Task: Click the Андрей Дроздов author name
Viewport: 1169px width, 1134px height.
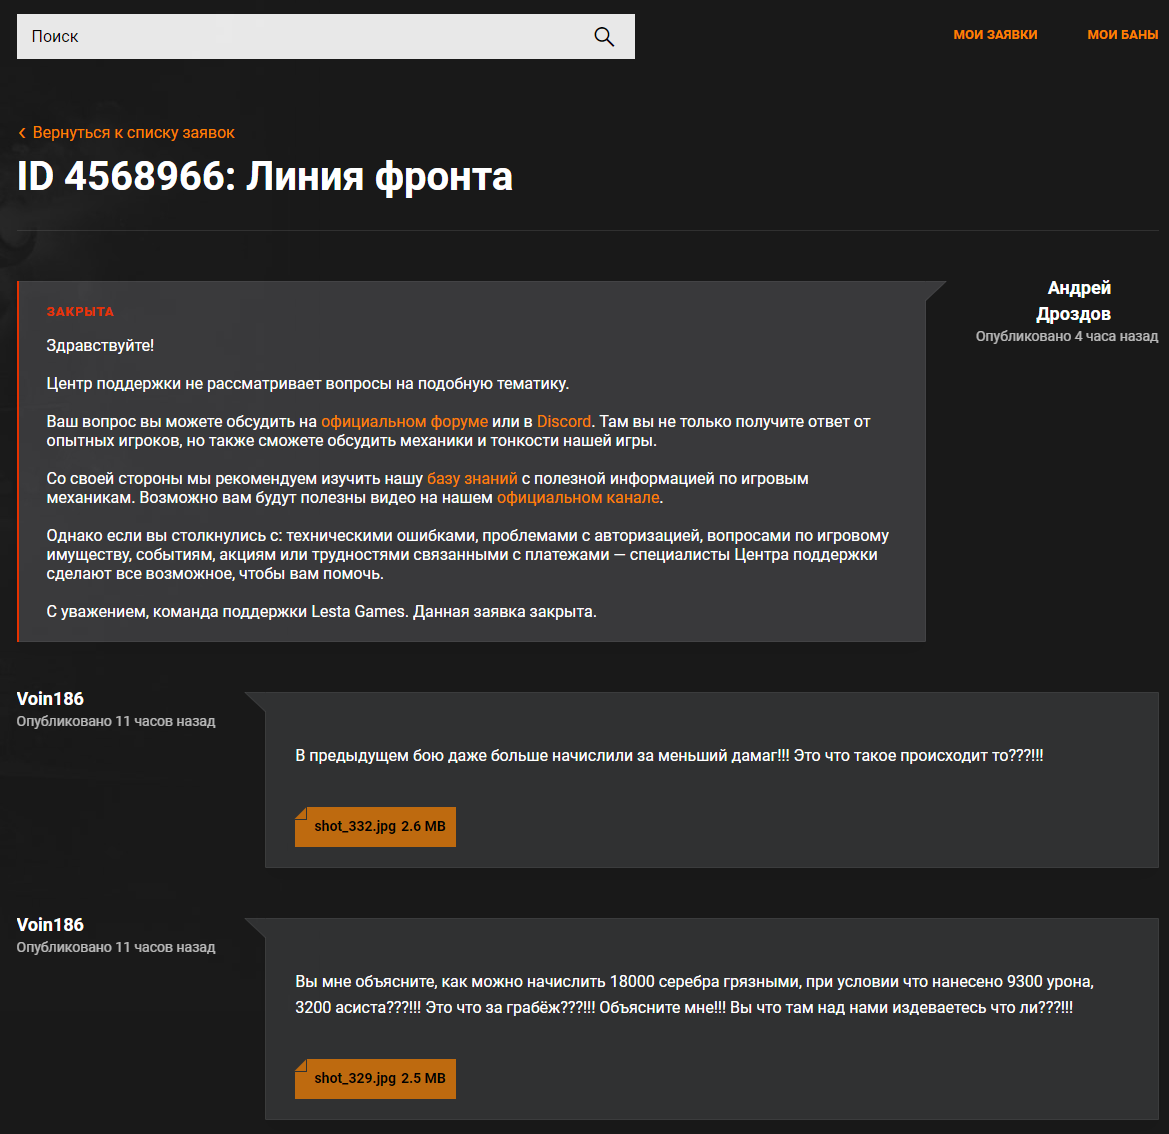Action: tap(1074, 301)
